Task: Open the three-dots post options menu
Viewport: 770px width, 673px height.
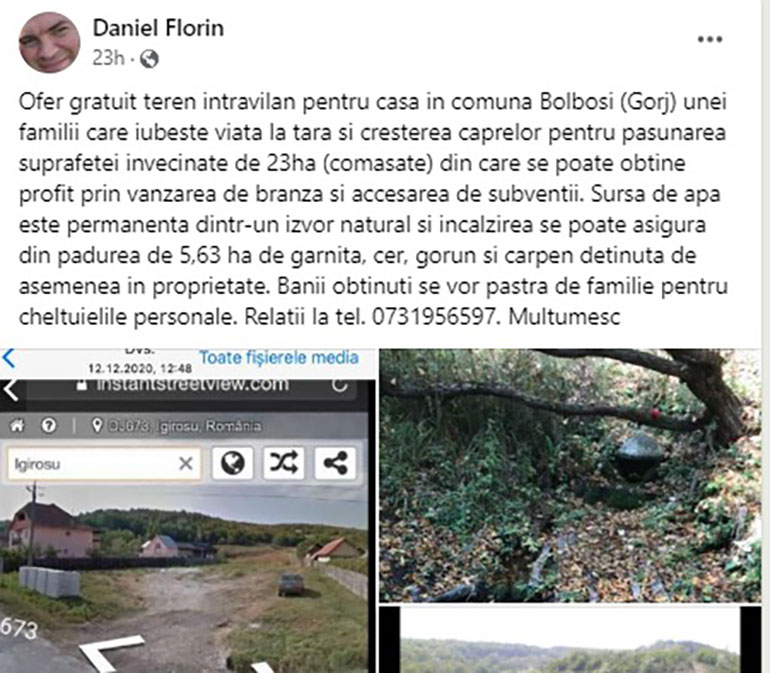Action: [x=710, y=39]
